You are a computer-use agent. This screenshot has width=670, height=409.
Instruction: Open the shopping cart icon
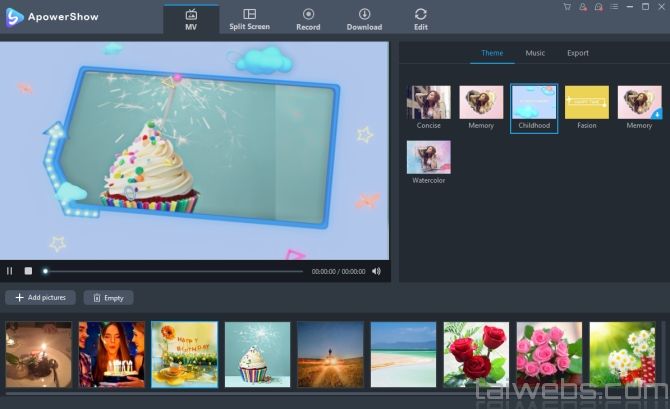click(567, 7)
